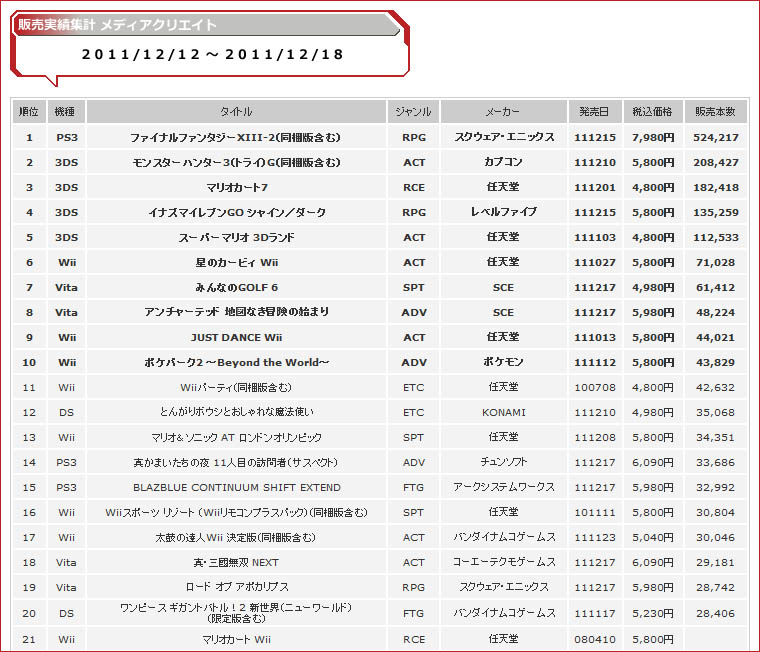
Task: Click the スクウェア・エニックス maker in rank 1 row
Action: tap(504, 137)
